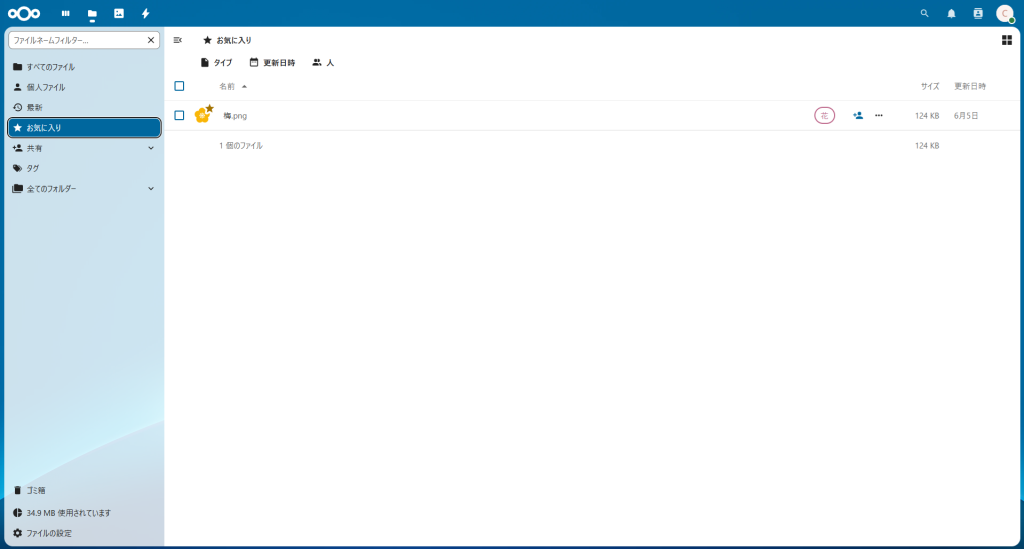Image resolution: width=1024 pixels, height=549 pixels.
Task: Switch to grid view
Action: 1006,40
